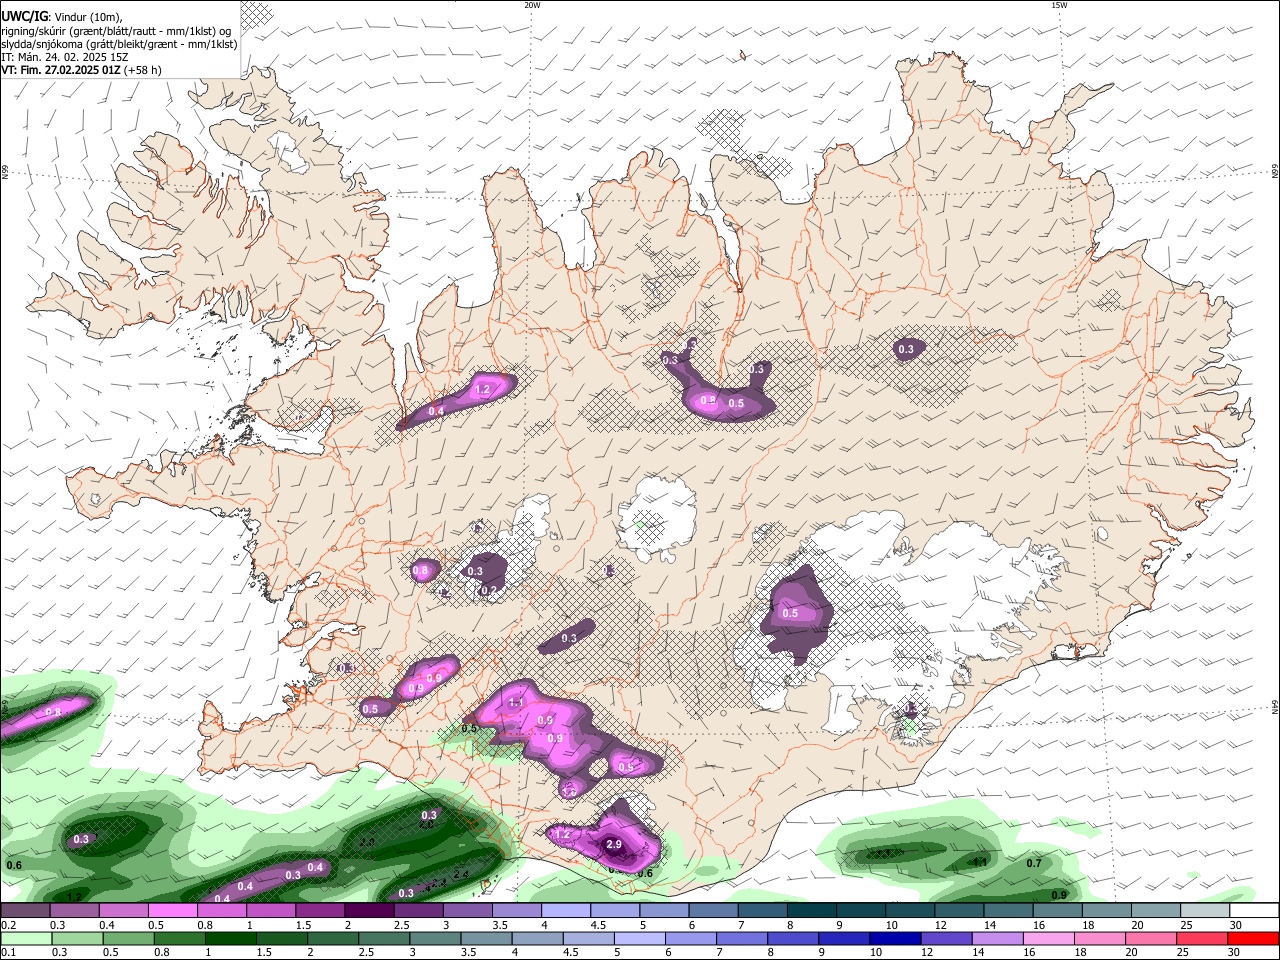Select the bright pink swatch above upper legend '0.5'
1280x960 pixels.
(172, 910)
